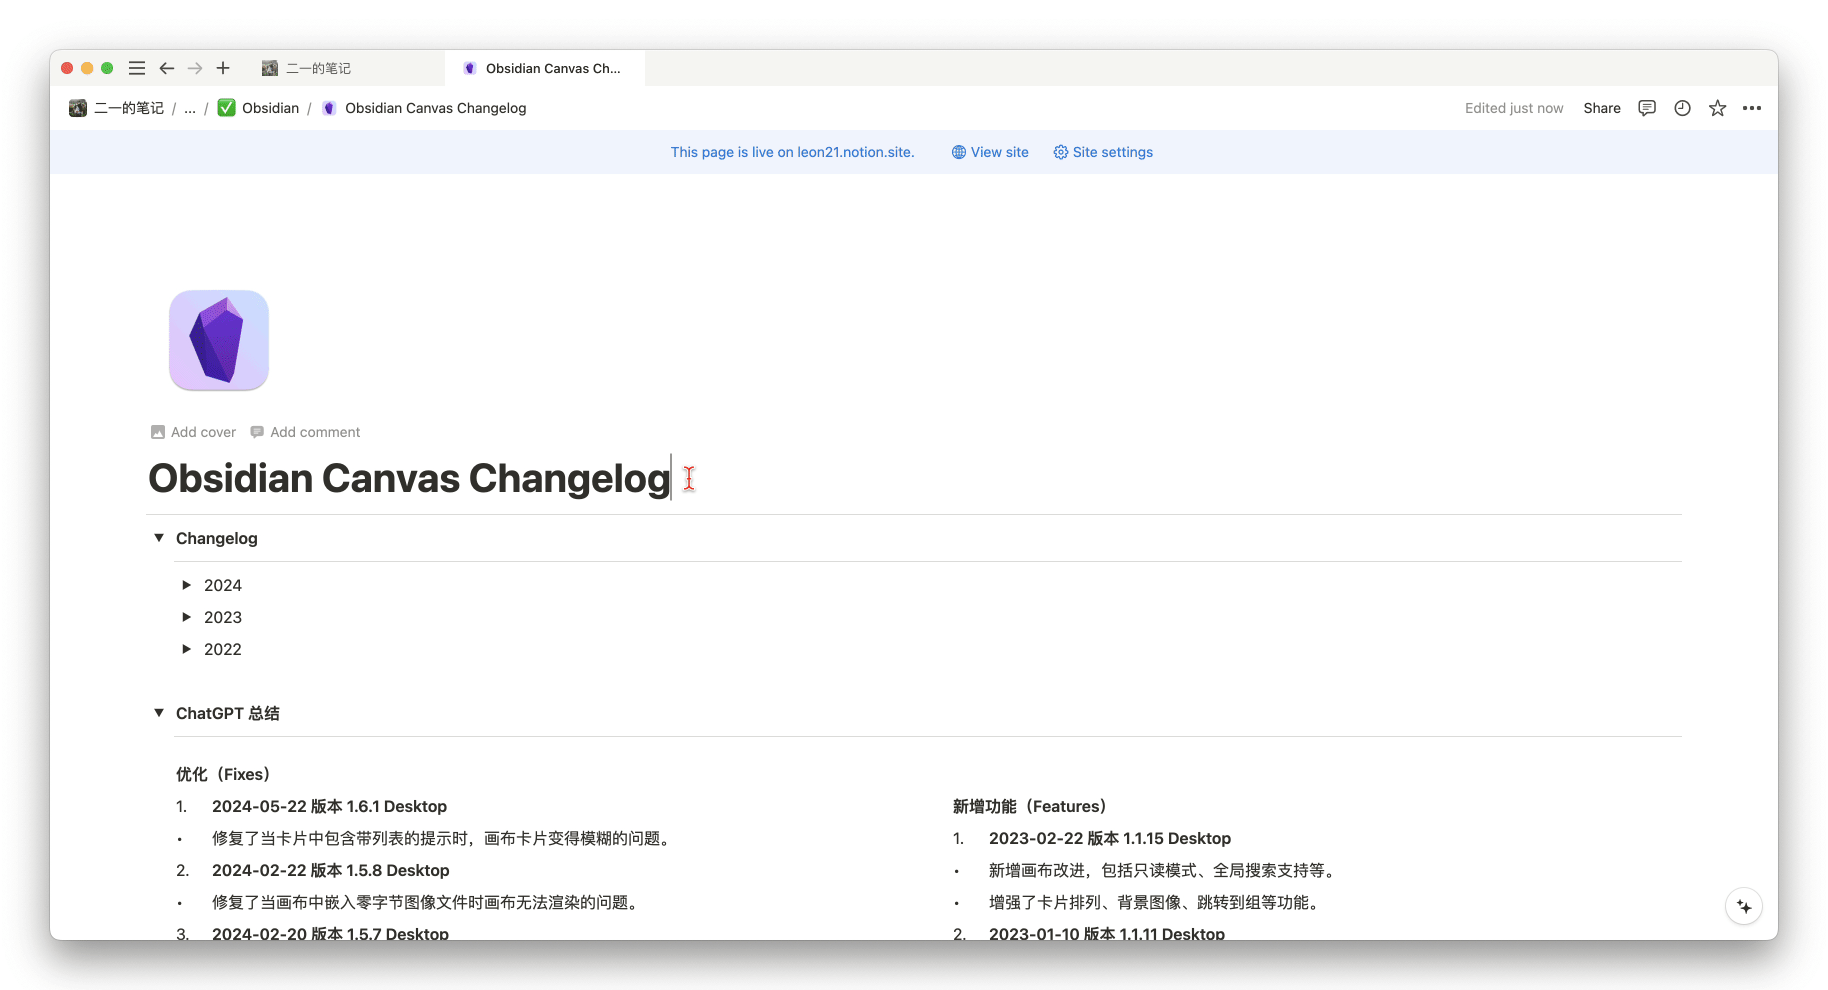Click 2024-05-22 版本 1.6.1 Desktop item

[329, 806]
